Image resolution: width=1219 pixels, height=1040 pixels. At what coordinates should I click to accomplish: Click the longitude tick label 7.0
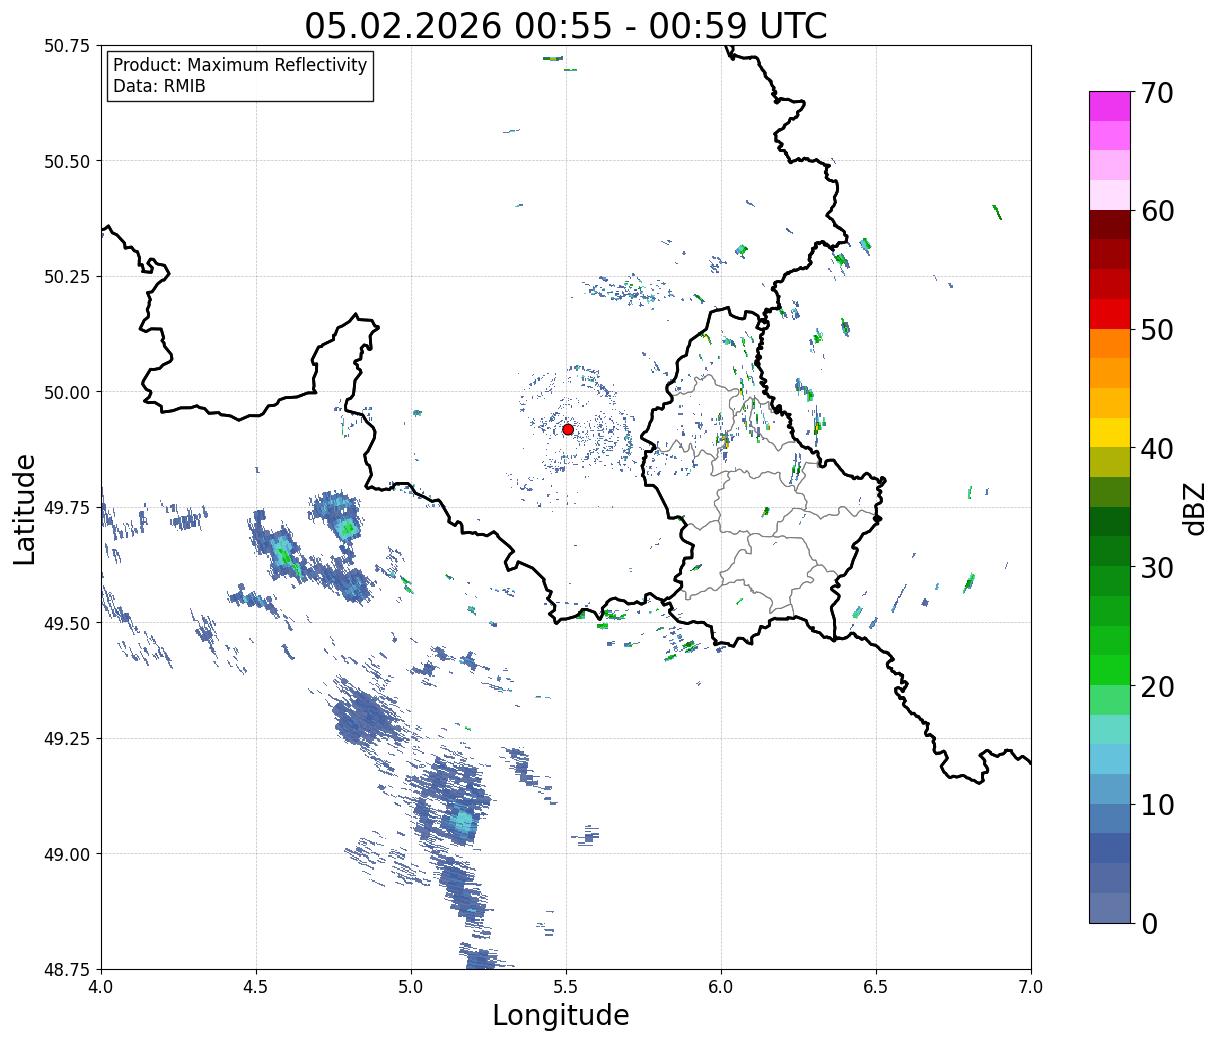click(1031, 986)
